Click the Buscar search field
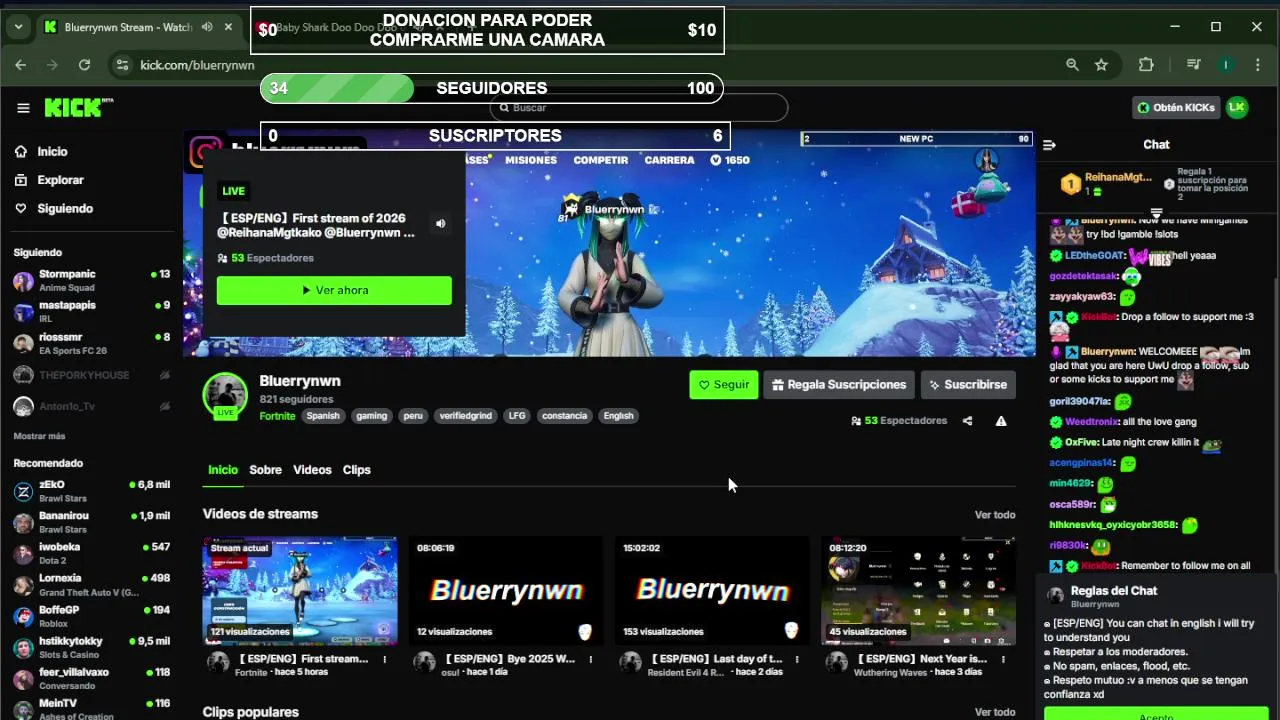Viewport: 1280px width, 720px height. [x=639, y=107]
